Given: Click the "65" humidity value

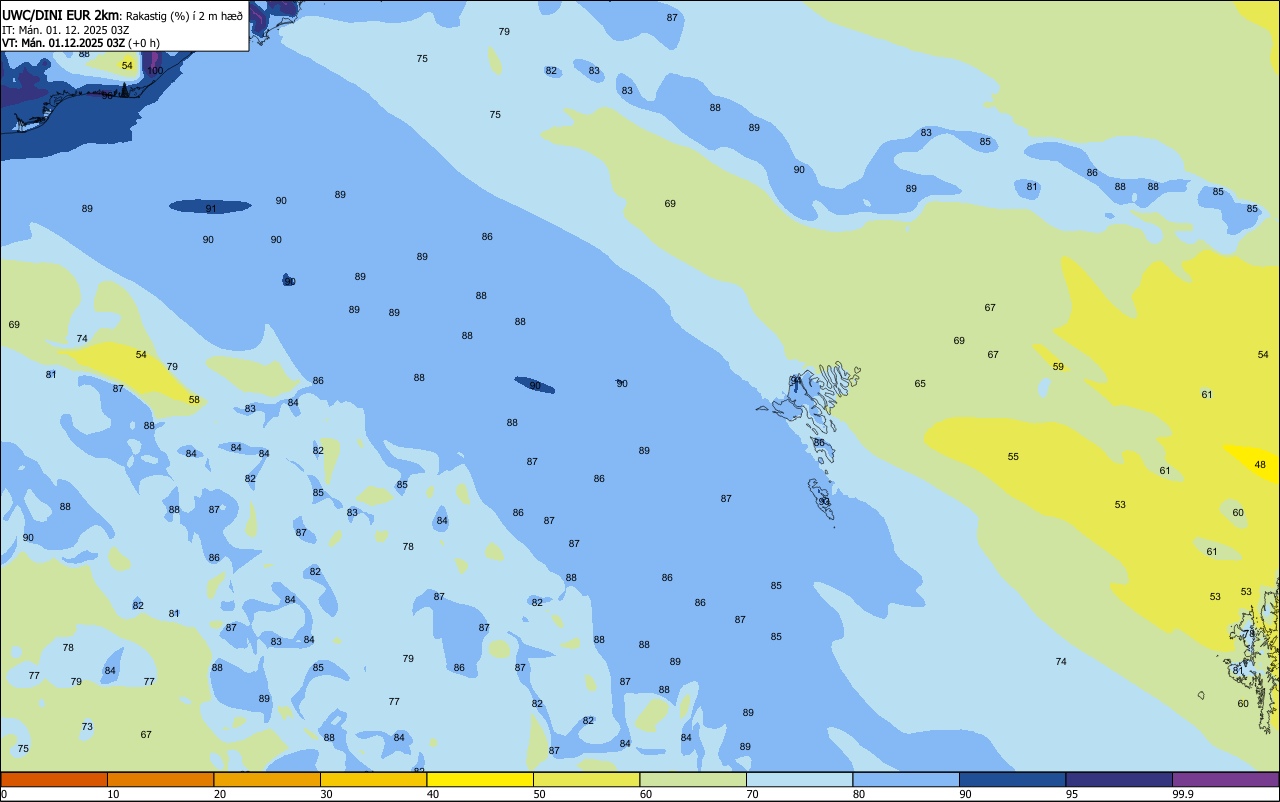Looking at the screenshot, I should [x=920, y=383].
